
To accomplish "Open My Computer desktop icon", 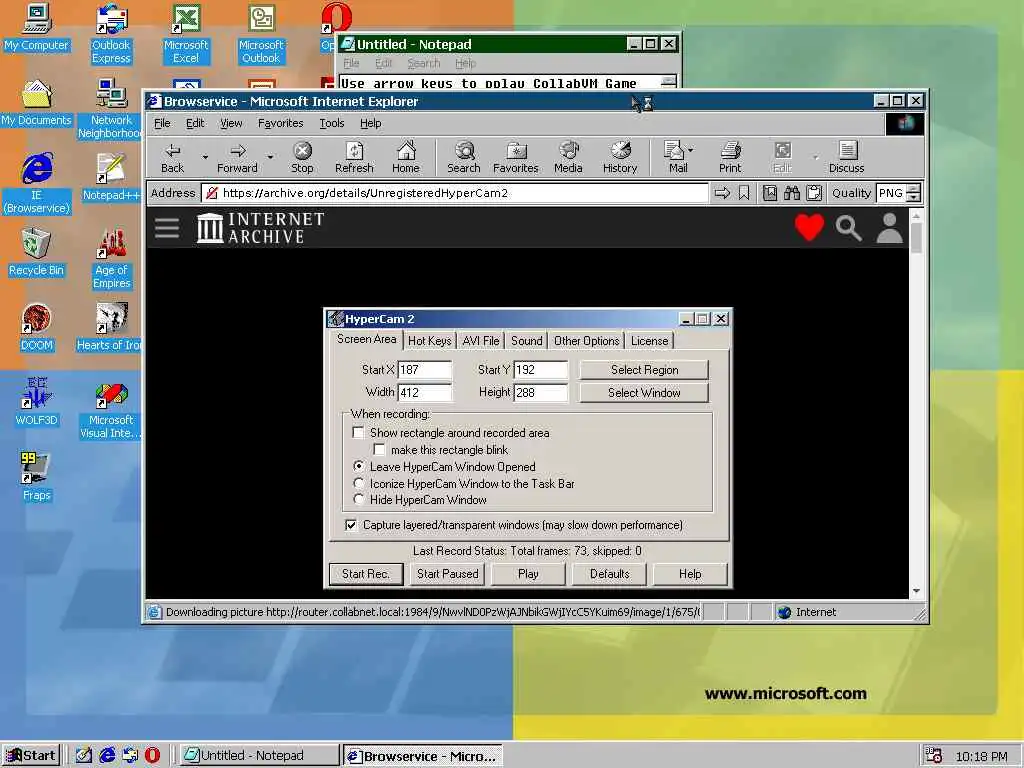I will click(37, 27).
